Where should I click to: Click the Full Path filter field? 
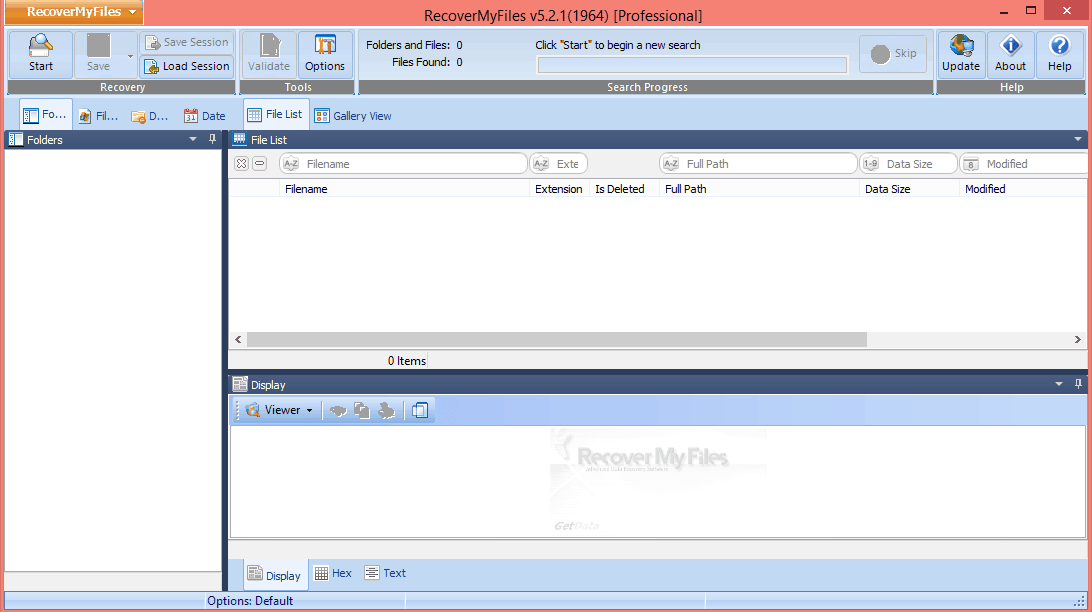tap(758, 164)
